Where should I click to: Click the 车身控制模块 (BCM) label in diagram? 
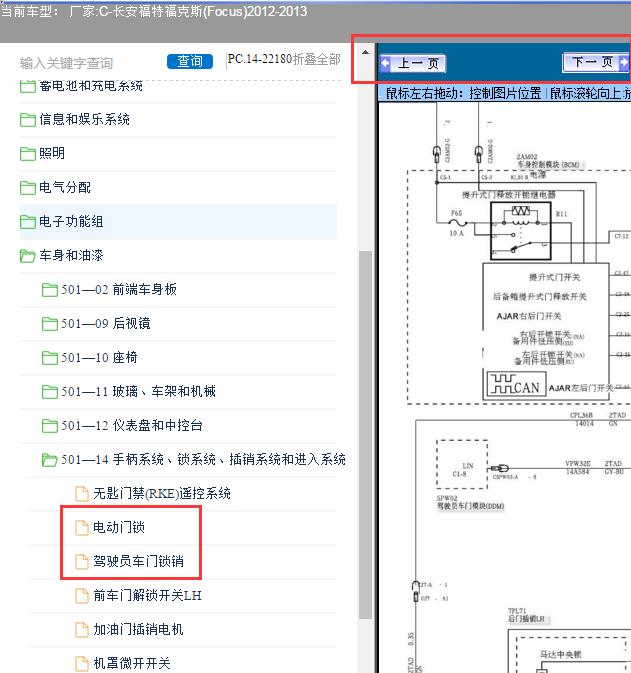(x=548, y=165)
